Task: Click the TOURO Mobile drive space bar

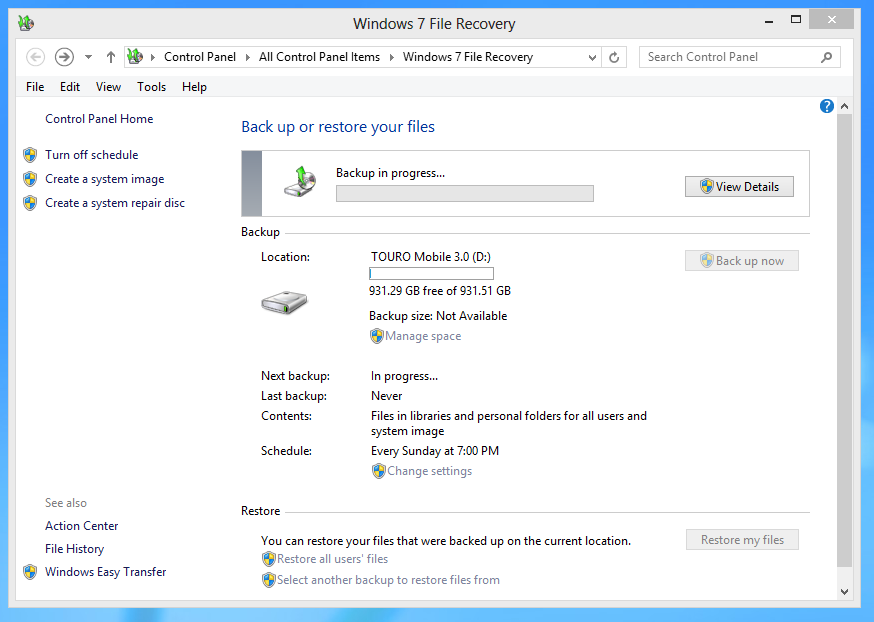Action: [x=431, y=274]
